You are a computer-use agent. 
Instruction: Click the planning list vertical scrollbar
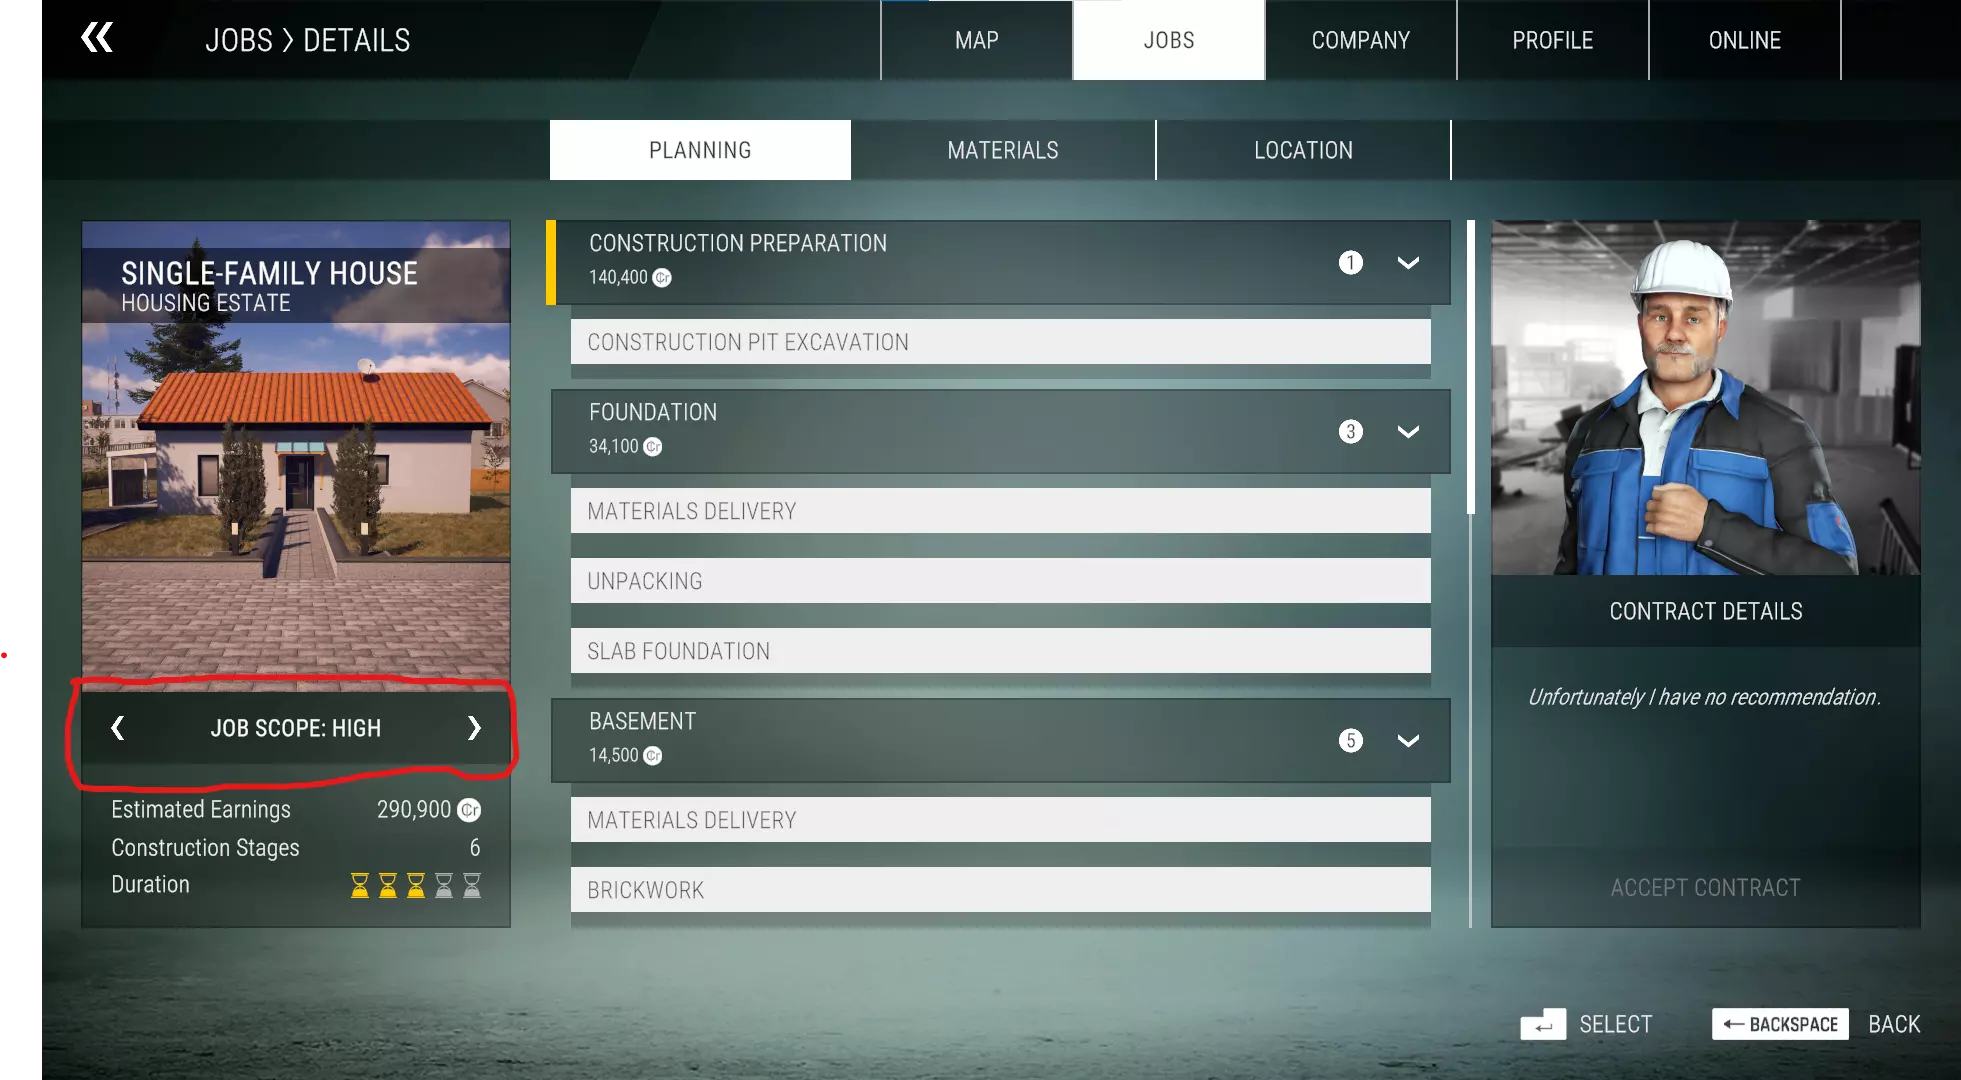[1470, 370]
